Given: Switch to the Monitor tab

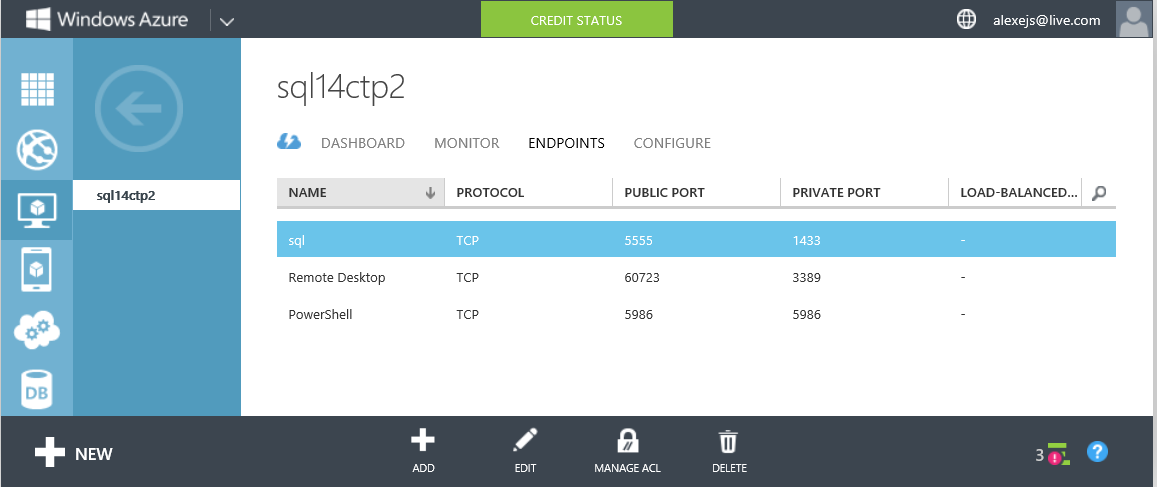Looking at the screenshot, I should tap(466, 143).
